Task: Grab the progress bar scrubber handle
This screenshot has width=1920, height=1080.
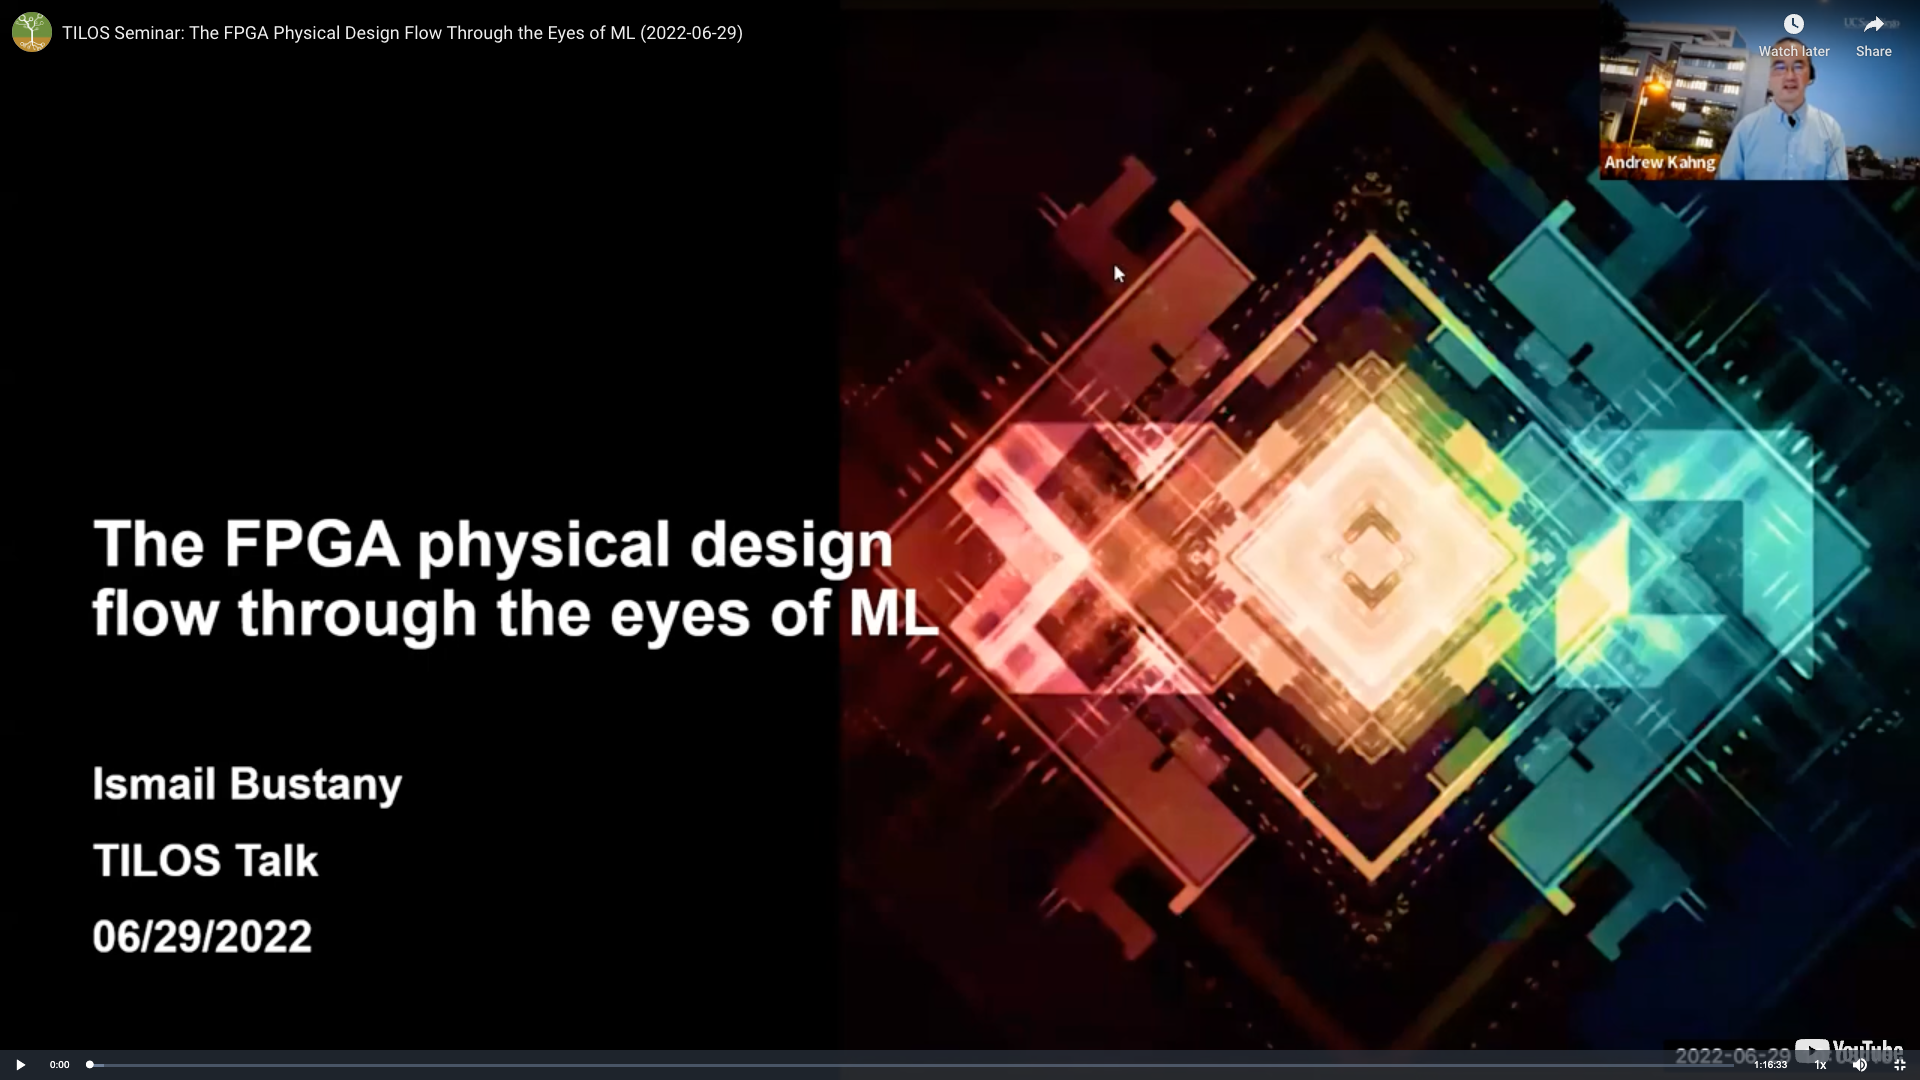Action: tap(90, 1065)
